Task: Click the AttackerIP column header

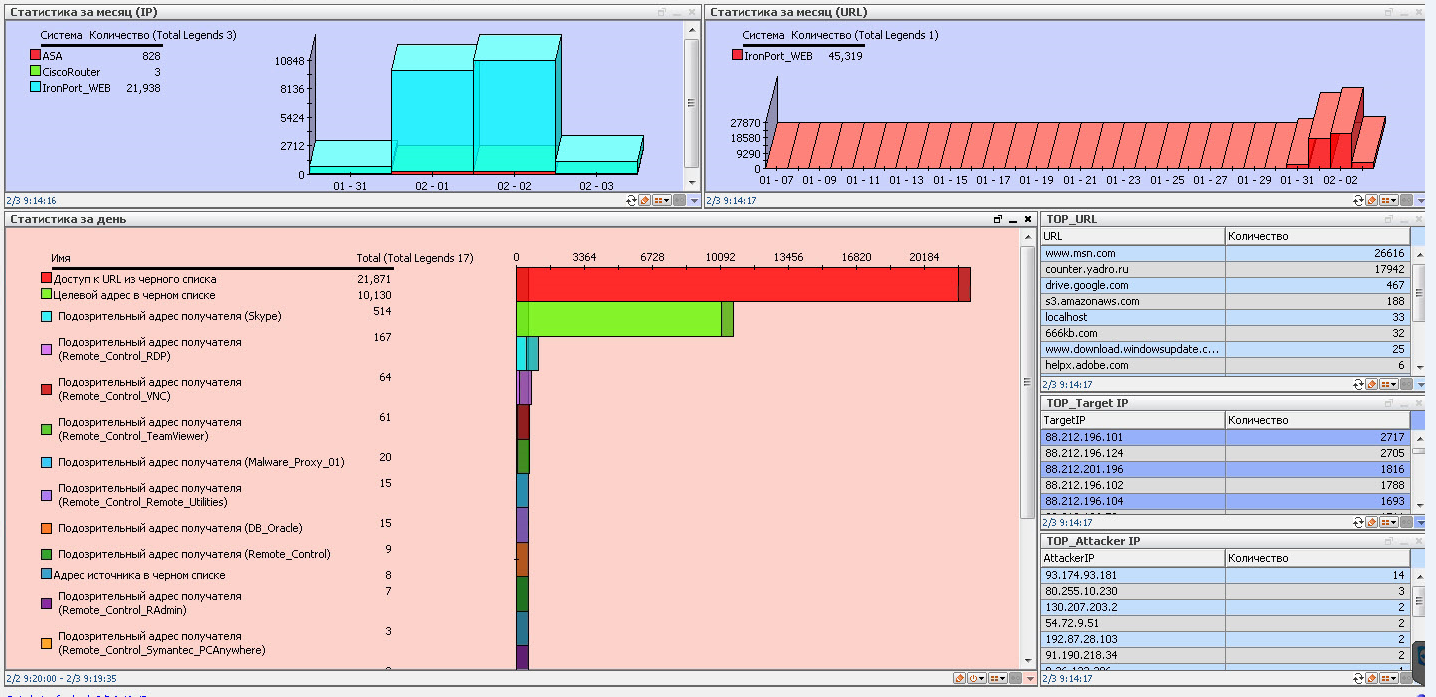Action: pos(1132,558)
